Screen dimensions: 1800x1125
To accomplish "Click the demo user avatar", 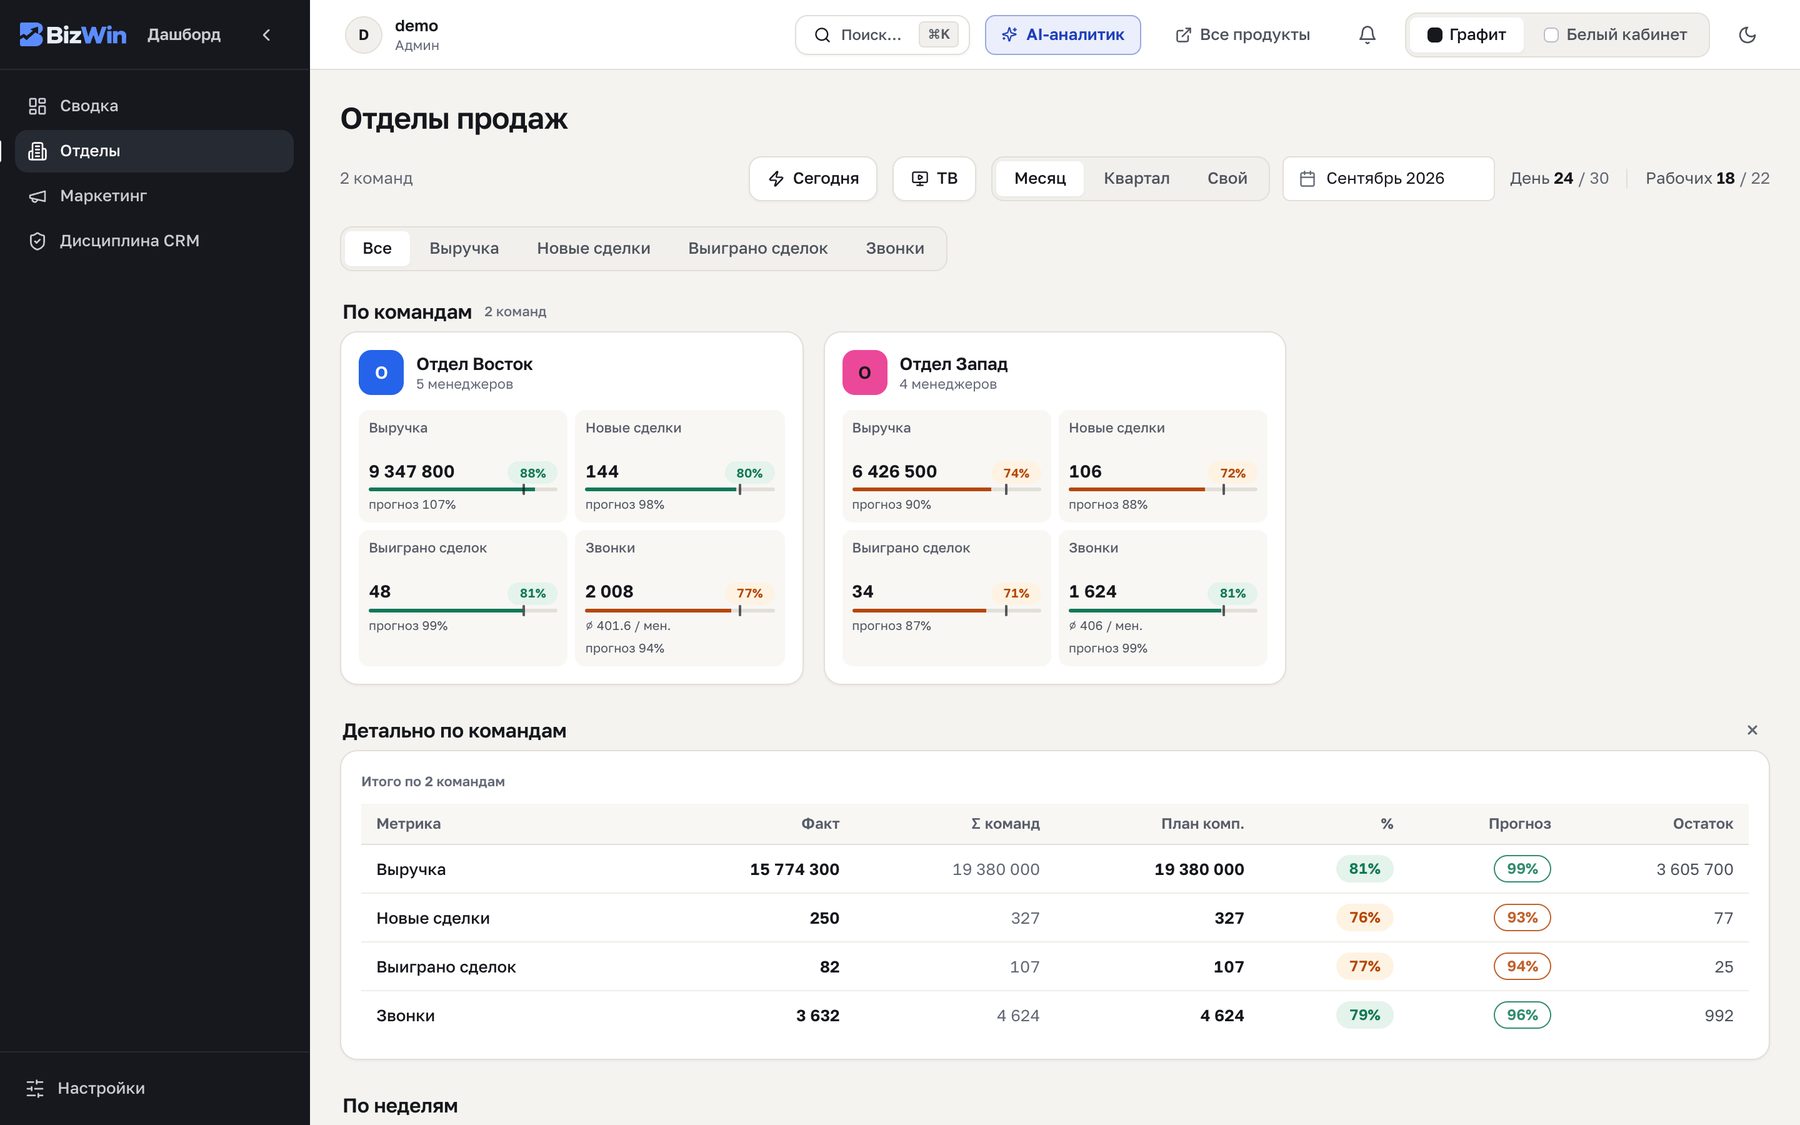I will tap(364, 35).
